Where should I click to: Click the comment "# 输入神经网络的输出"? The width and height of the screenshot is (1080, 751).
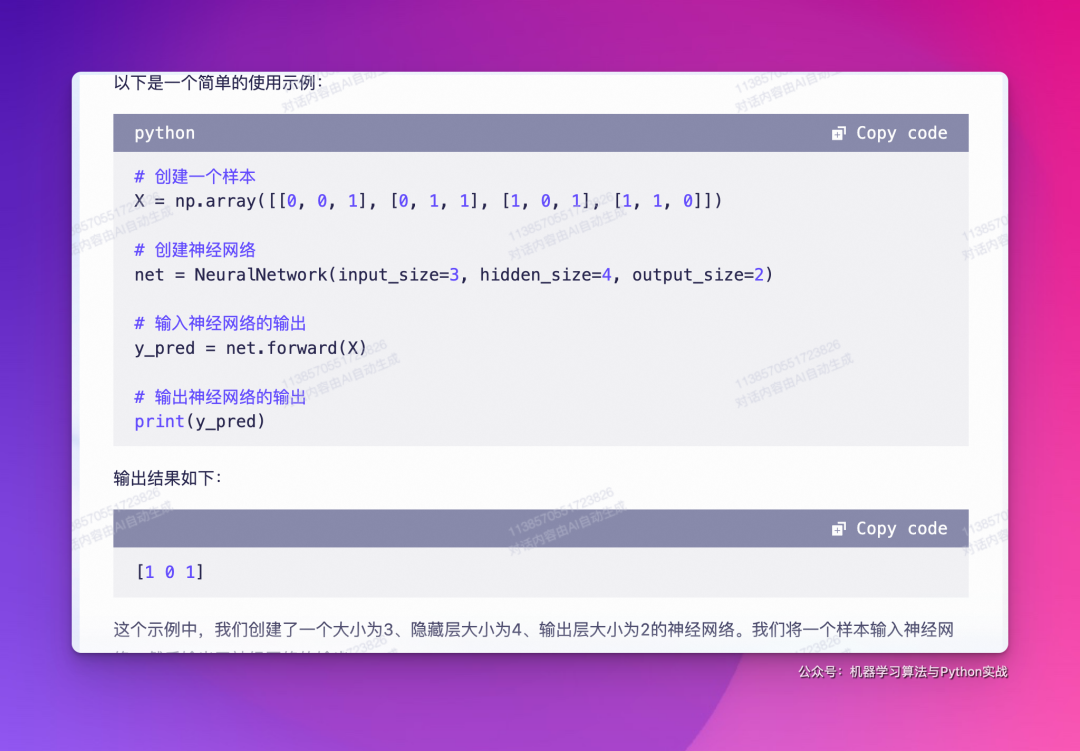(220, 323)
